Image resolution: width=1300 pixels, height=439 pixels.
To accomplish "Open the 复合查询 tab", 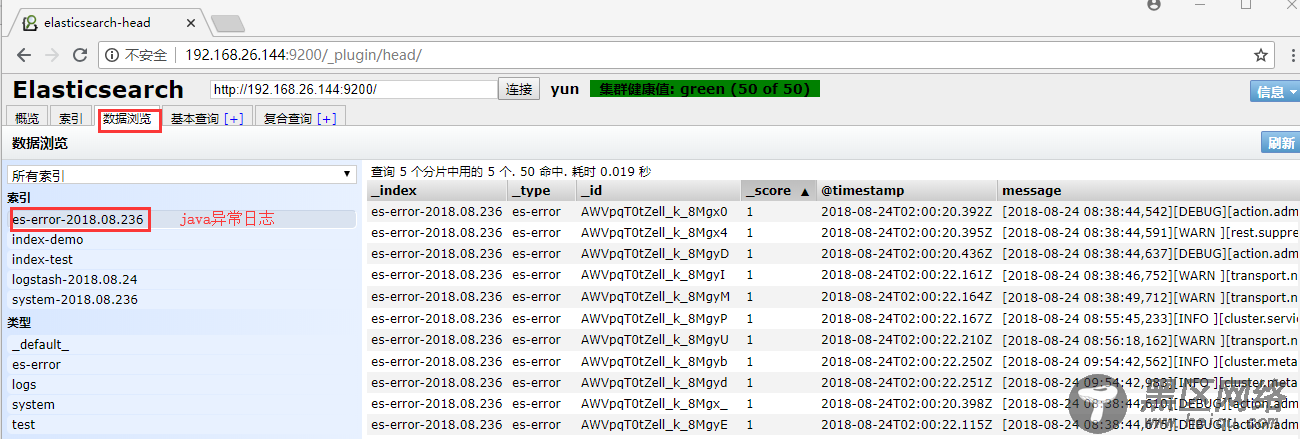I will [288, 118].
